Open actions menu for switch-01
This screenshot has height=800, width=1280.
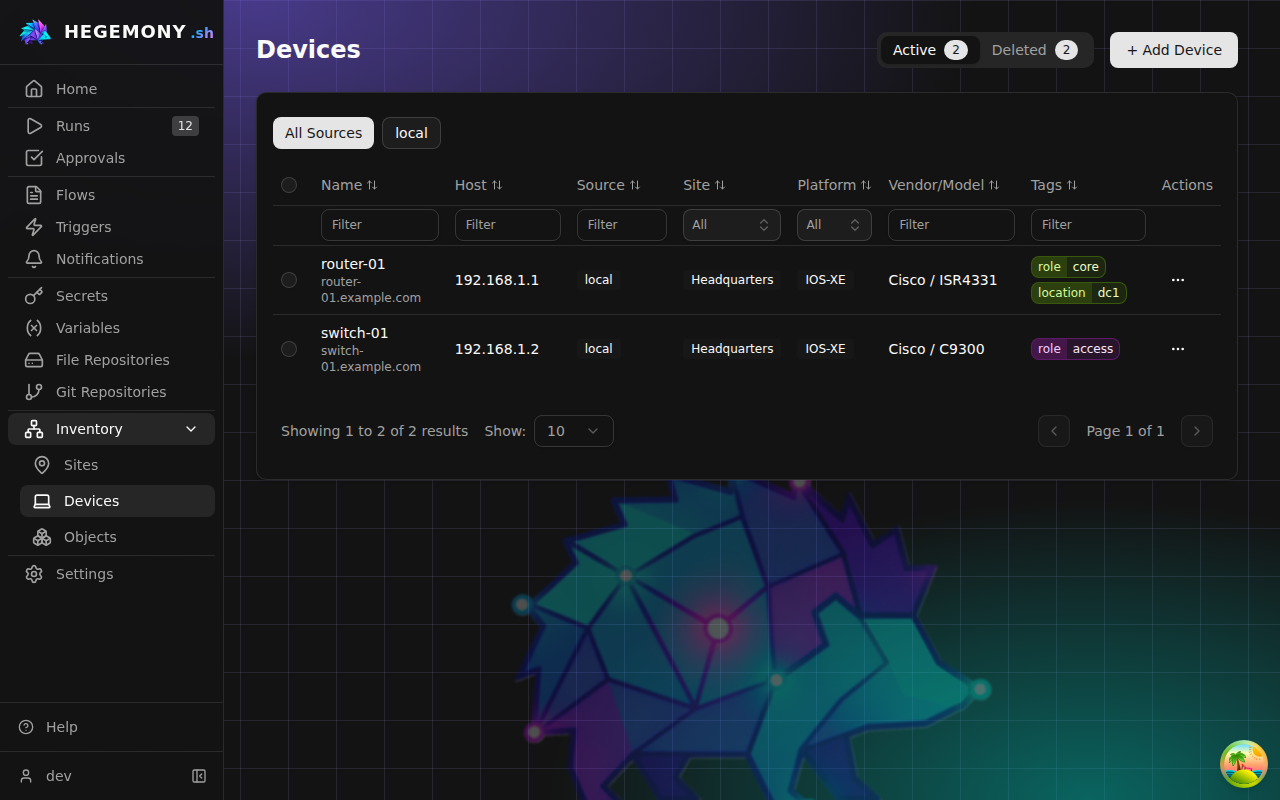click(1178, 349)
